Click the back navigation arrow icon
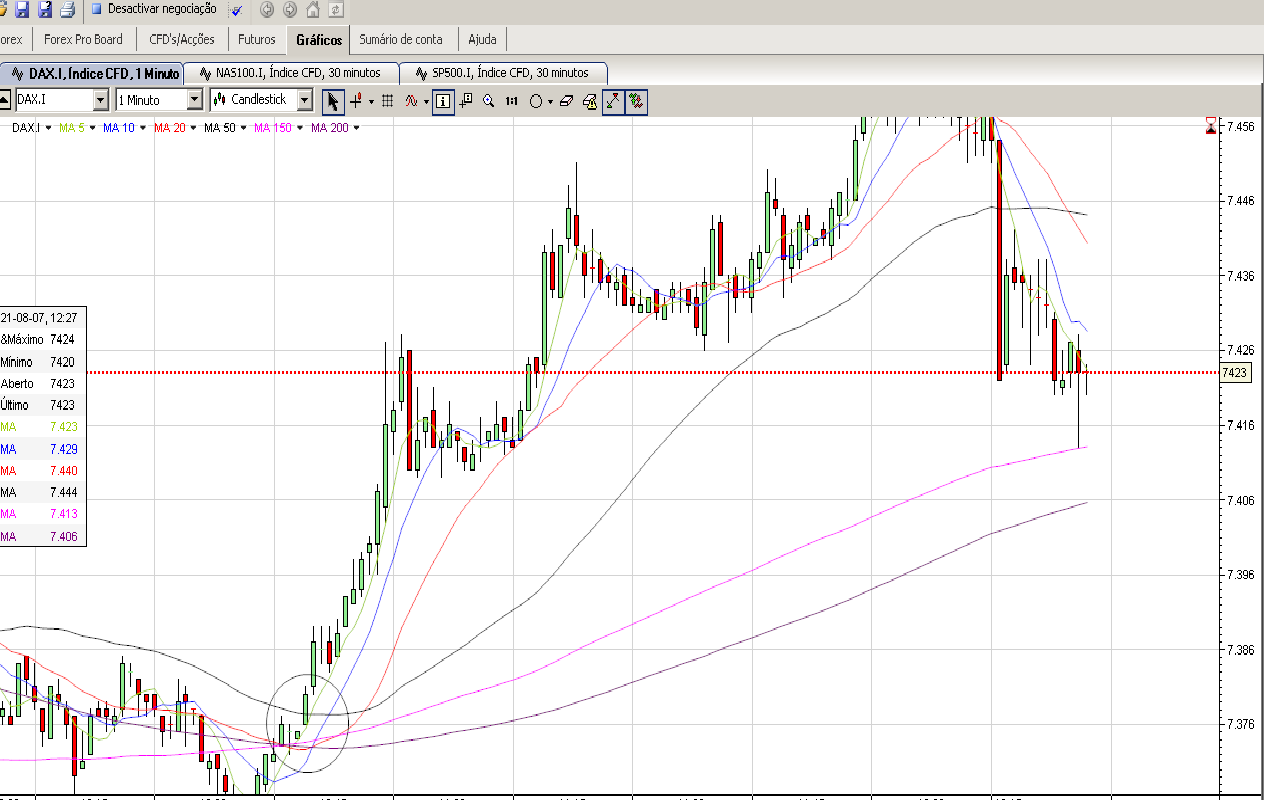Screen dimensions: 1280x800 coord(266,10)
